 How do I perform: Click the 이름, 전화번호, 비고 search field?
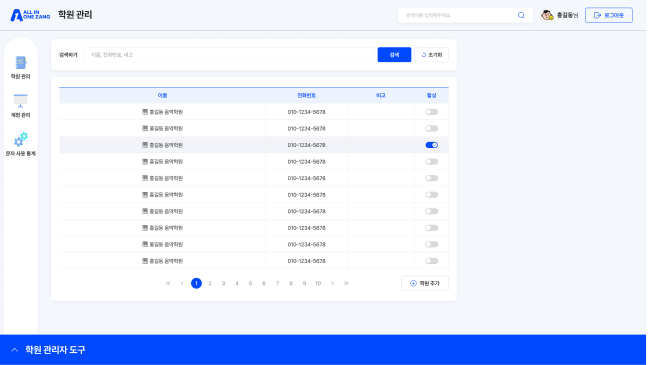229,55
